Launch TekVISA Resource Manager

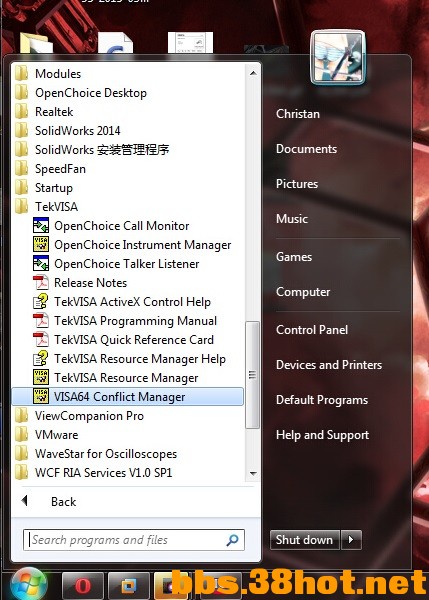[128, 378]
